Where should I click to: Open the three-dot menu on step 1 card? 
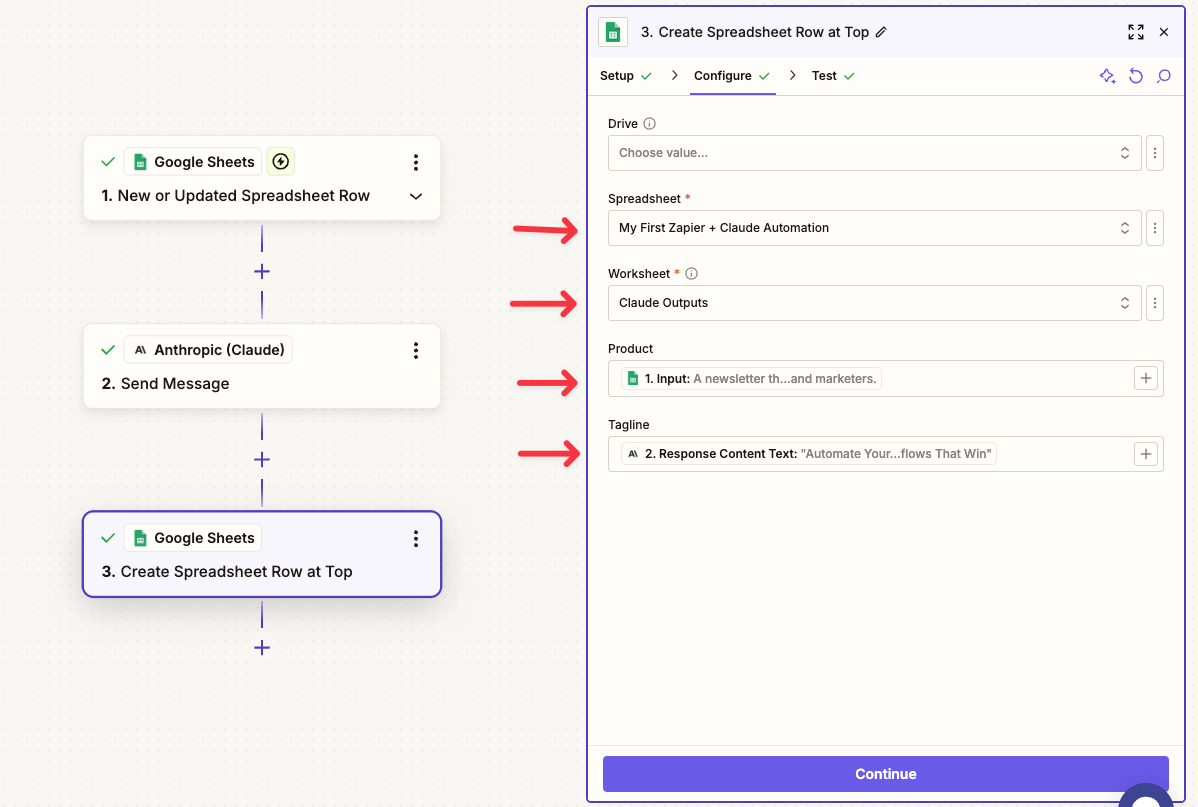click(416, 162)
